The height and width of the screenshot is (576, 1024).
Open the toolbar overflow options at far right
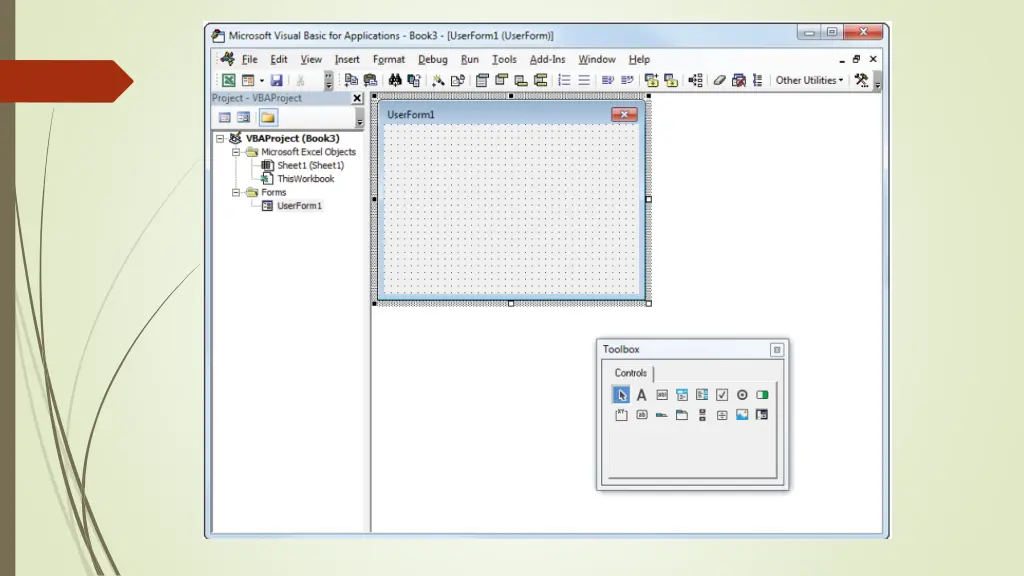point(878,81)
